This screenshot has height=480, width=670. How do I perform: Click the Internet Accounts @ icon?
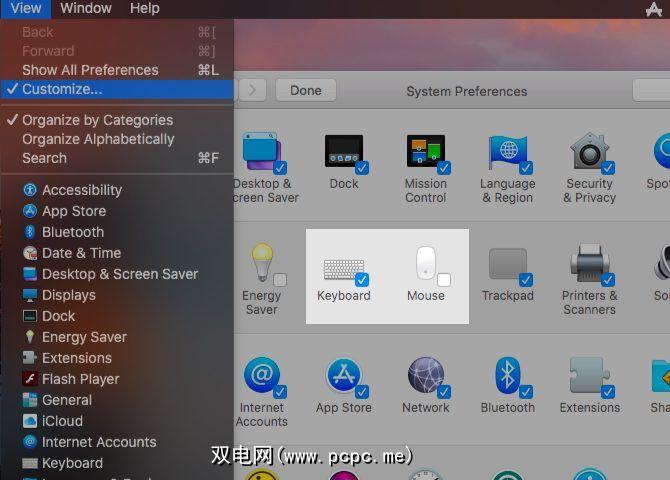pos(262,375)
